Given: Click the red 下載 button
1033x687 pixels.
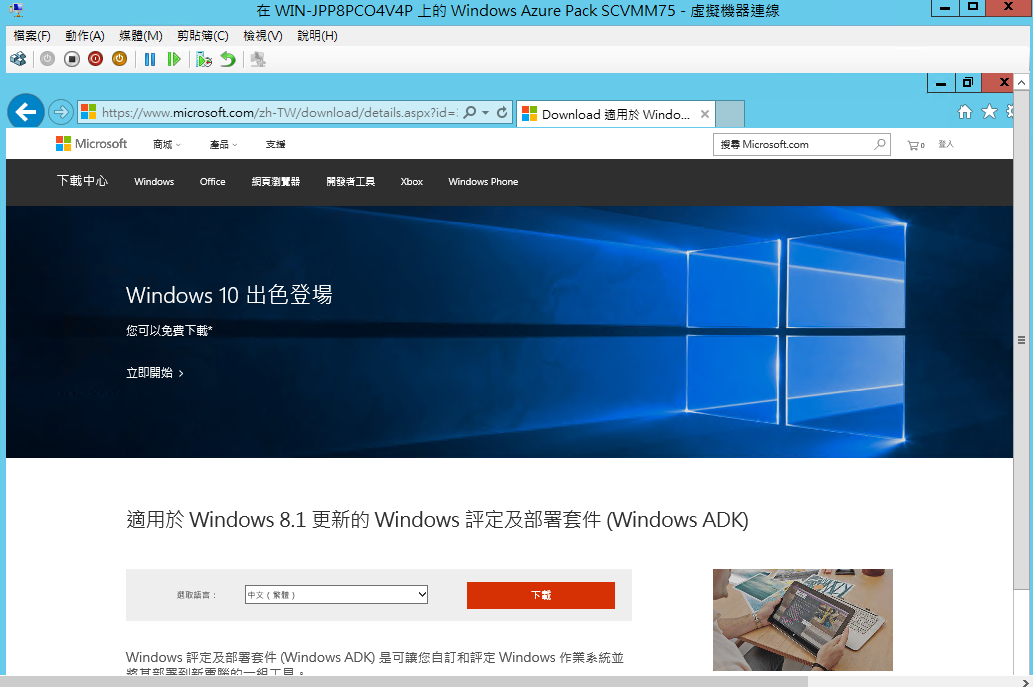Looking at the screenshot, I should pos(541,595).
